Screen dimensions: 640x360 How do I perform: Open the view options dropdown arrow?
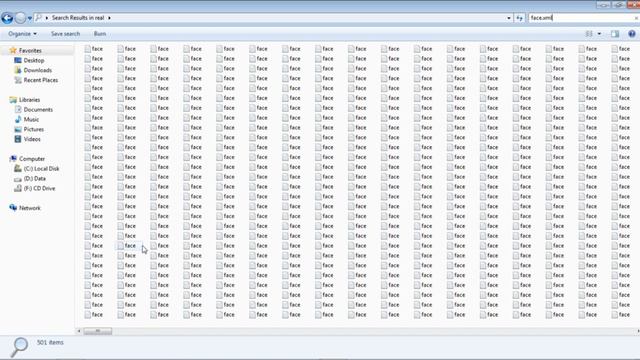coord(599,34)
